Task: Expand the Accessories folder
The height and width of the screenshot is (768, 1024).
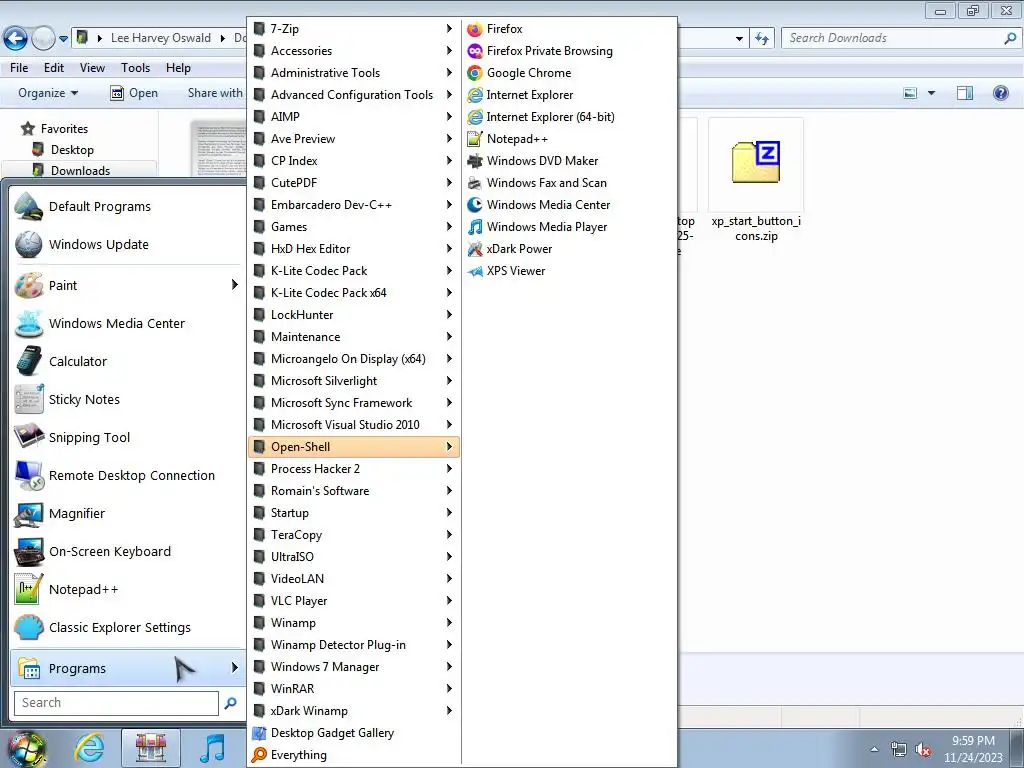Action: [354, 51]
